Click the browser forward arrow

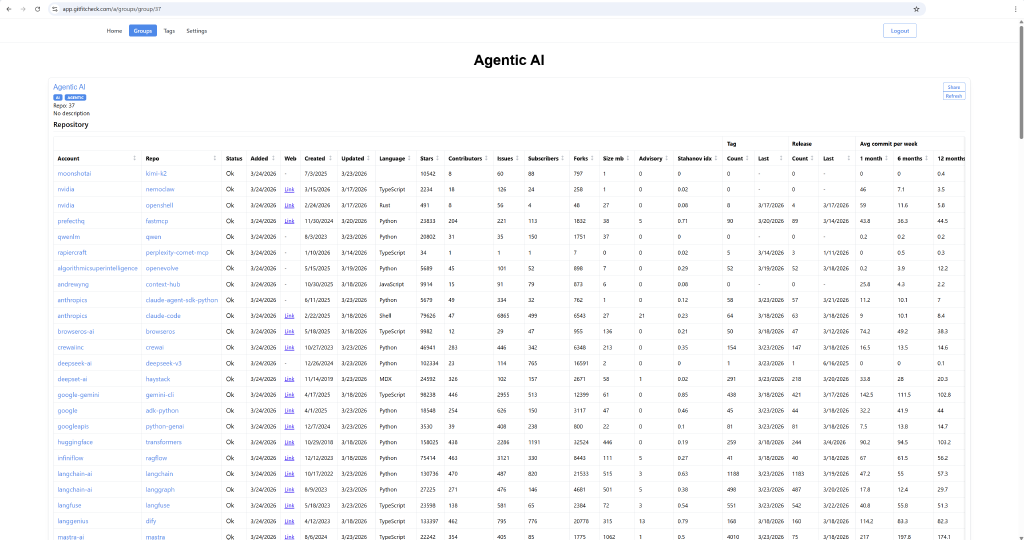23,9
